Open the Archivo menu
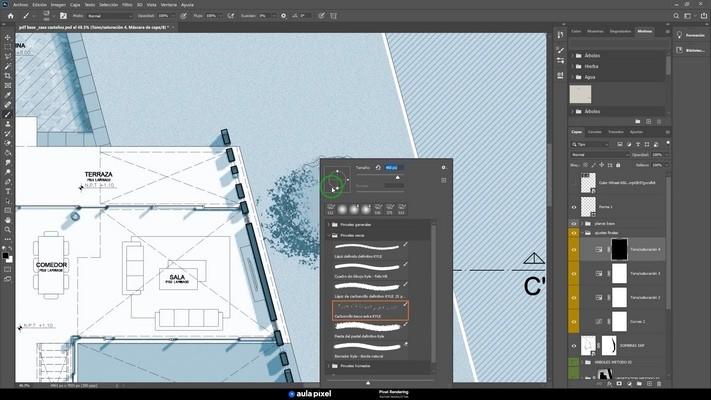 pyautogui.click(x=20, y=5)
